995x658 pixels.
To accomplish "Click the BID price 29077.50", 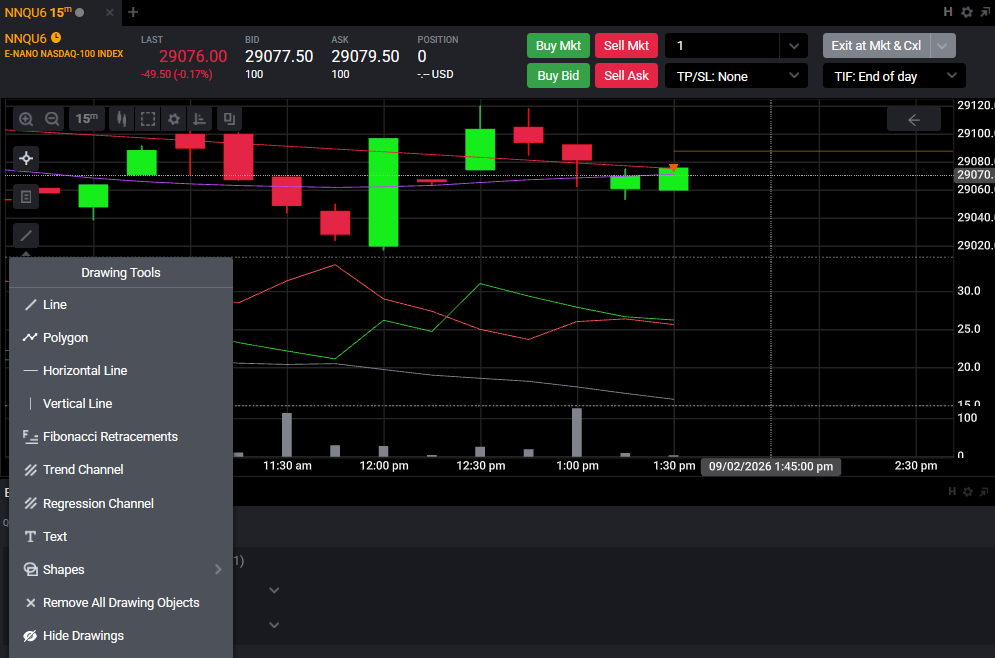I will pyautogui.click(x=279, y=56).
